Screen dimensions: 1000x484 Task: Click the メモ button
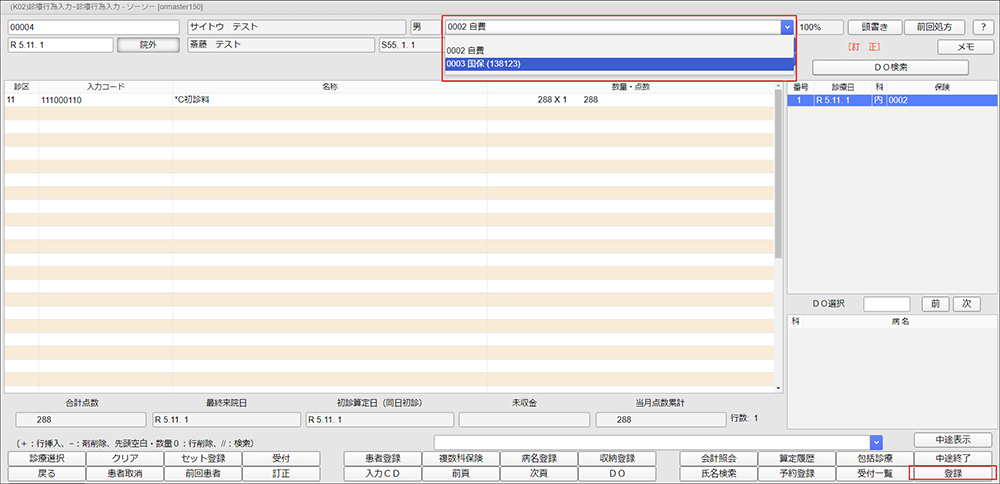[965, 47]
